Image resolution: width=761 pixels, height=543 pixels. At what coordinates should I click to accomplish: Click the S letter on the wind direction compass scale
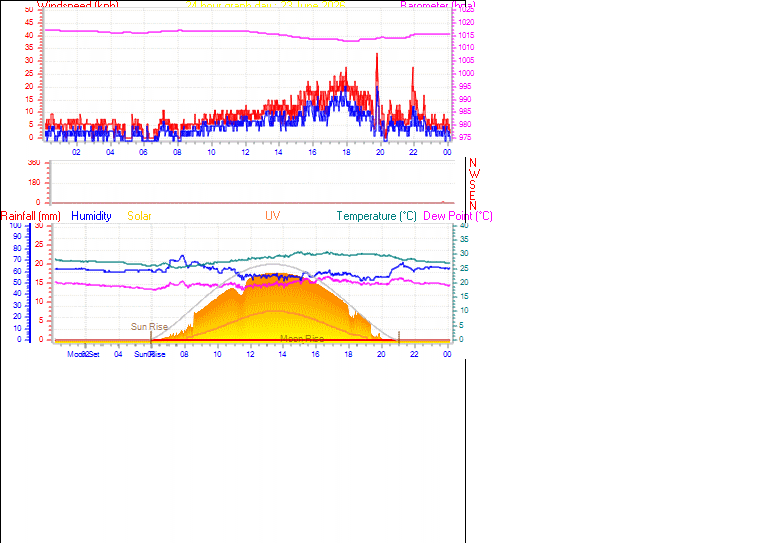click(x=472, y=185)
